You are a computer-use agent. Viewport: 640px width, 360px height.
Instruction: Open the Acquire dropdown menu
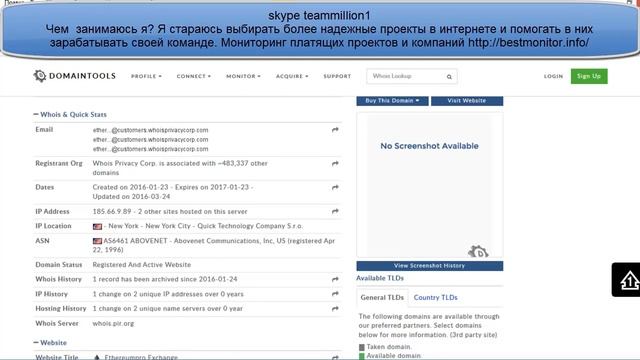click(292, 76)
